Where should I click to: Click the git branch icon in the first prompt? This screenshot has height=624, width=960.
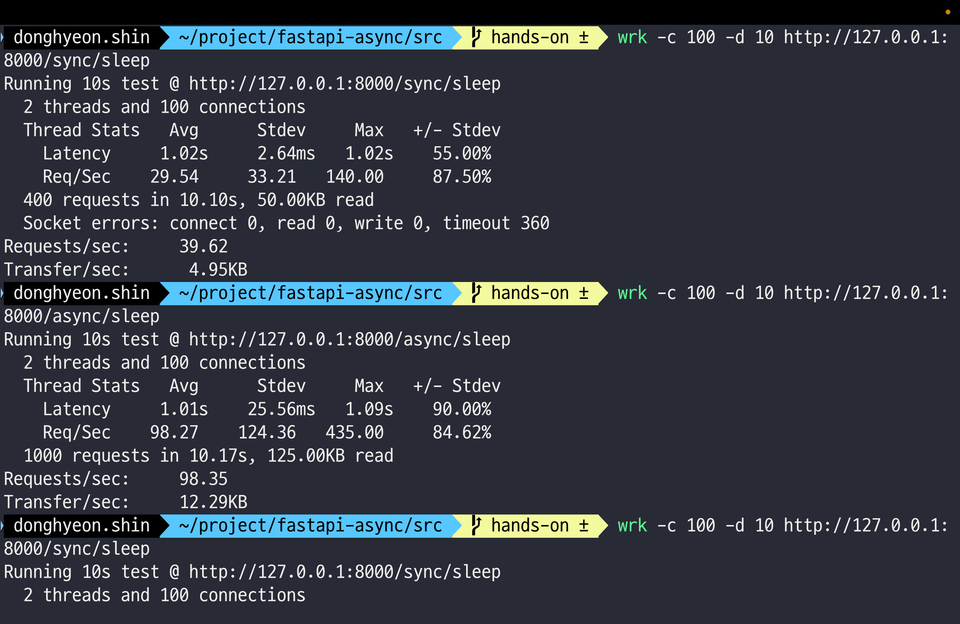[x=476, y=37]
